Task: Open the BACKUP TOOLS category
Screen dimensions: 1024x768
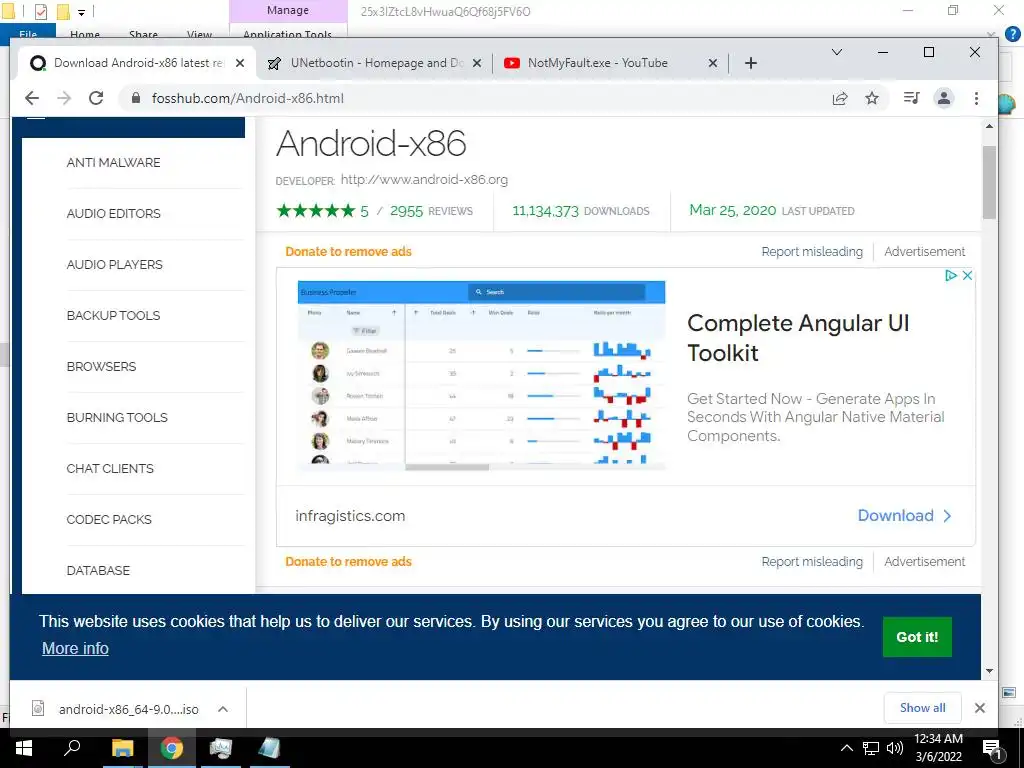Action: [x=113, y=315]
